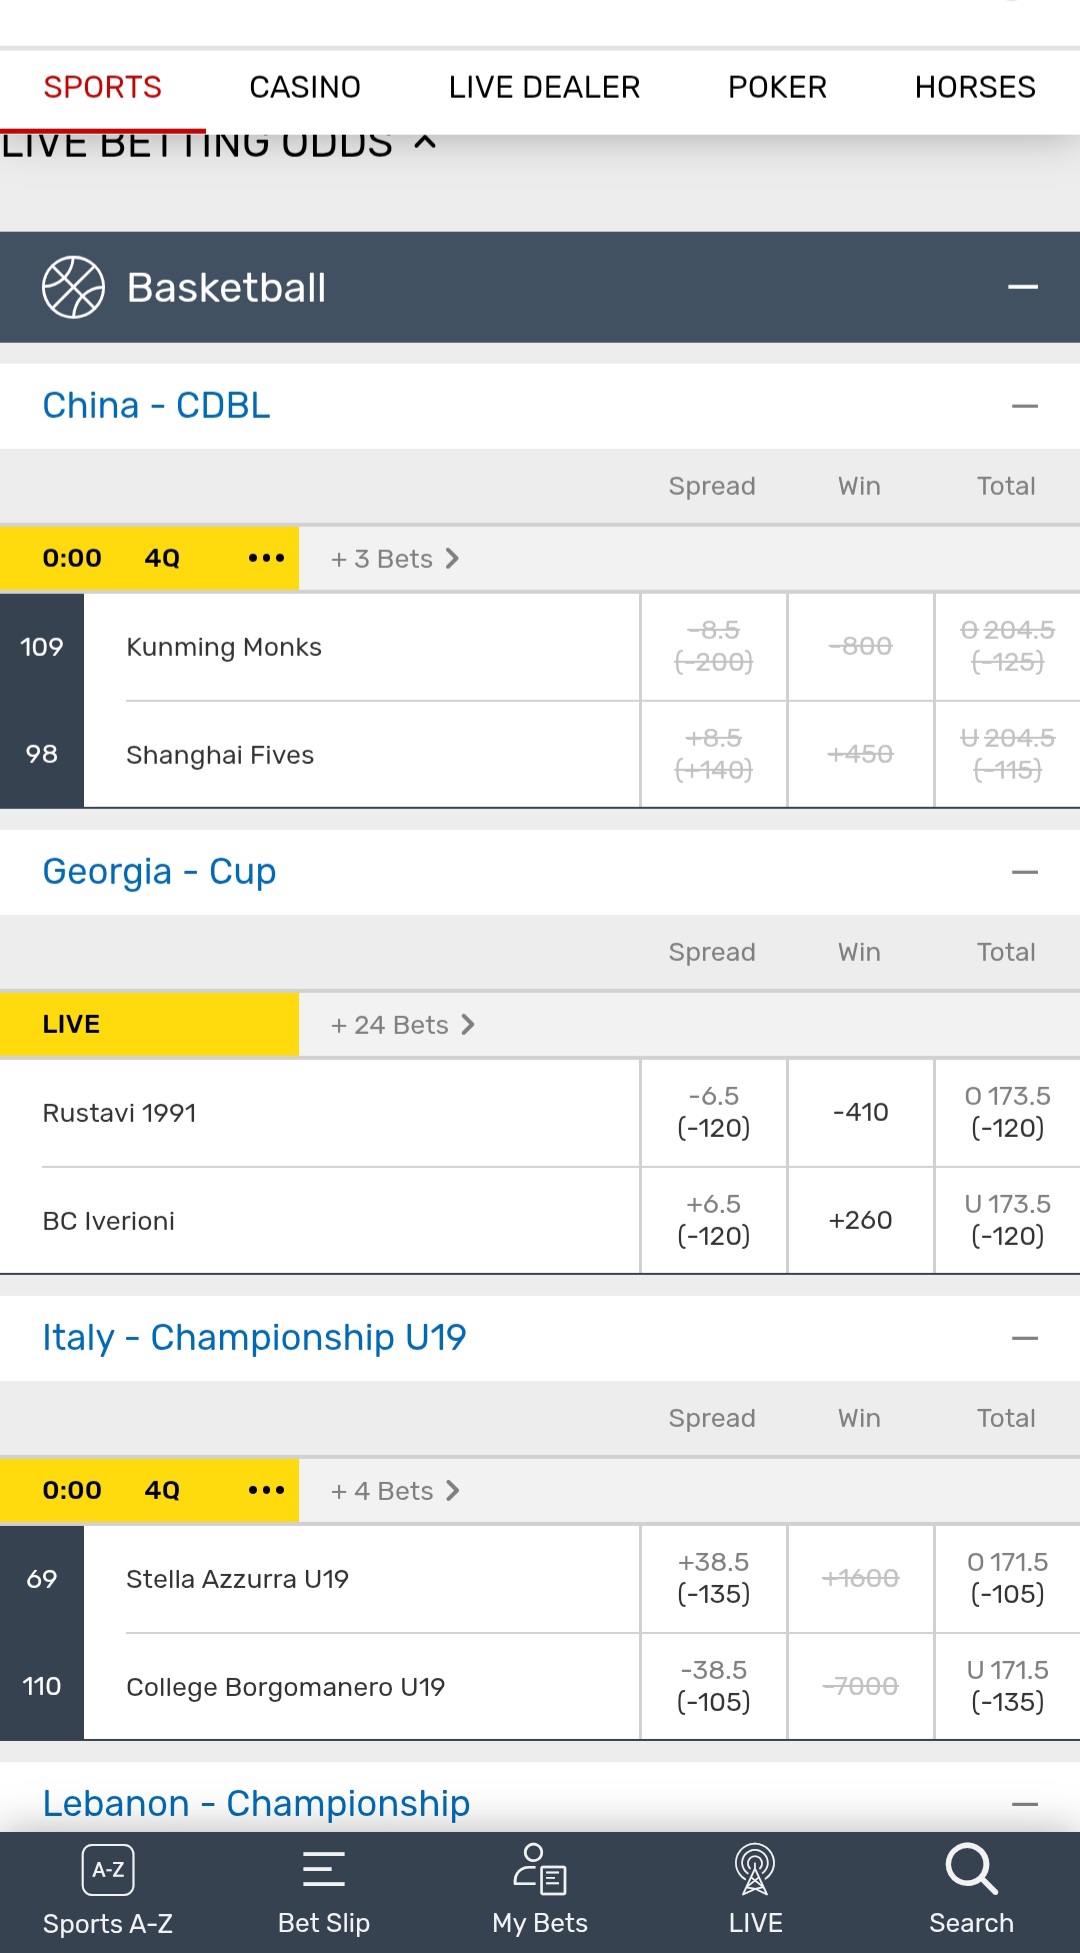Collapse the China - CDBL league
Viewport: 1080px width, 1953px height.
(1024, 406)
